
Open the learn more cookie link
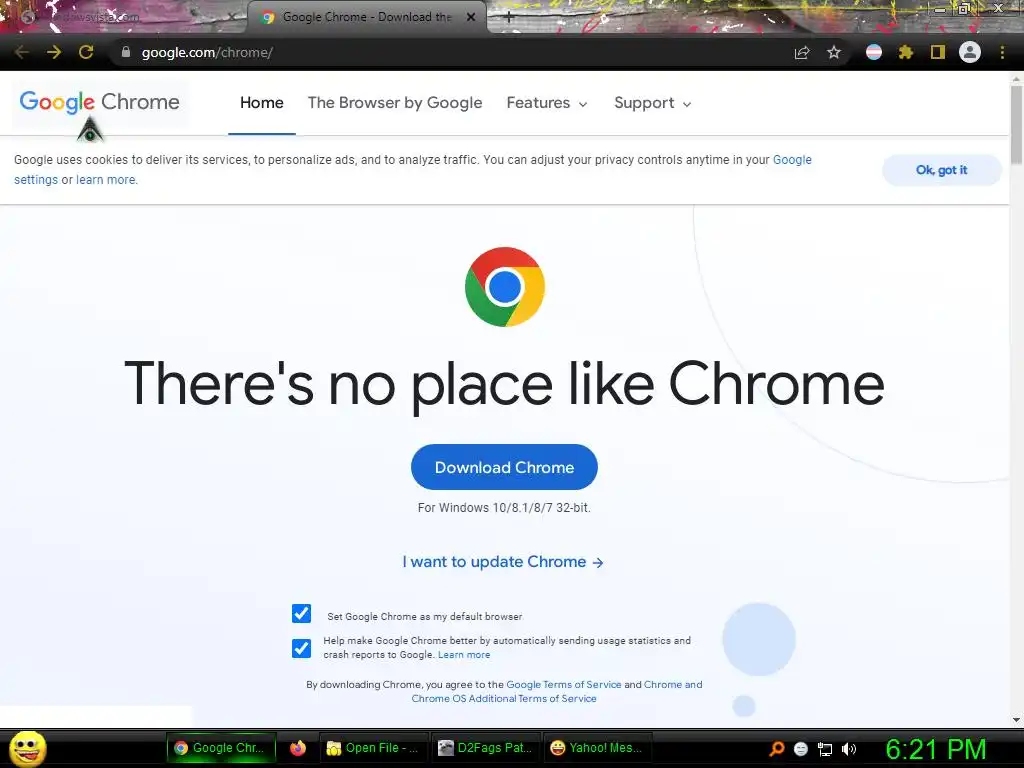coord(106,180)
